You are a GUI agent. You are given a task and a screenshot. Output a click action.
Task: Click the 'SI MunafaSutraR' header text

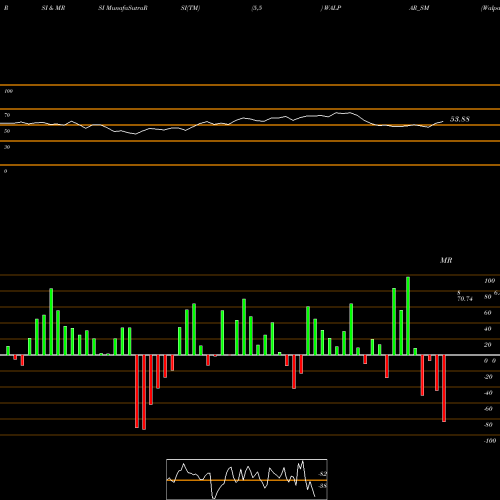123,8
